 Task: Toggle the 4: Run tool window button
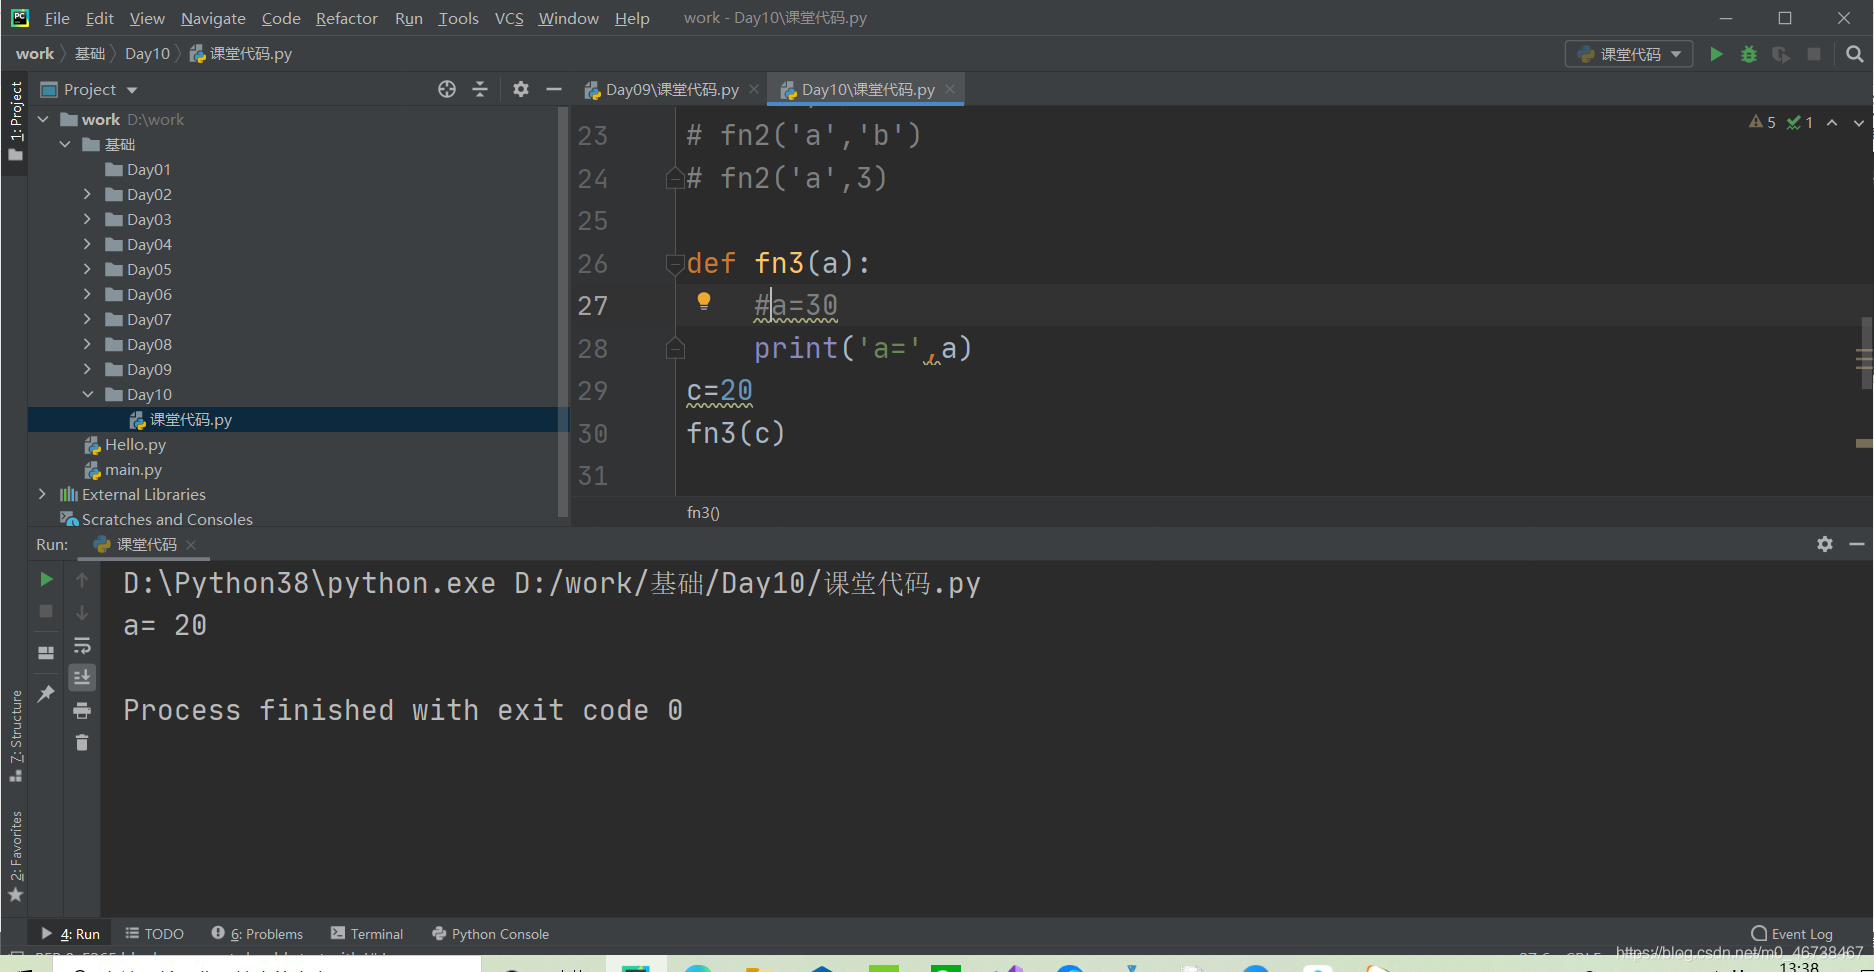(x=71, y=934)
